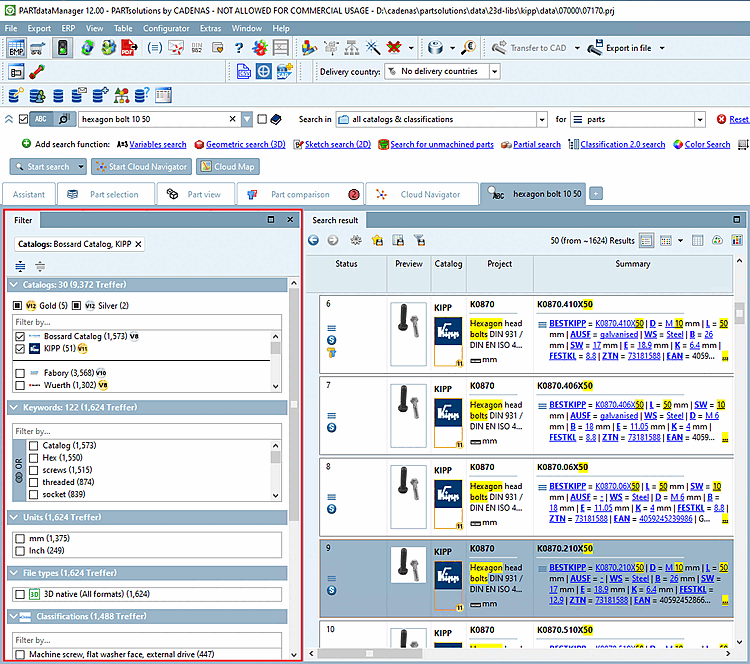Click the search result filter funnel icon

[x=420, y=240]
